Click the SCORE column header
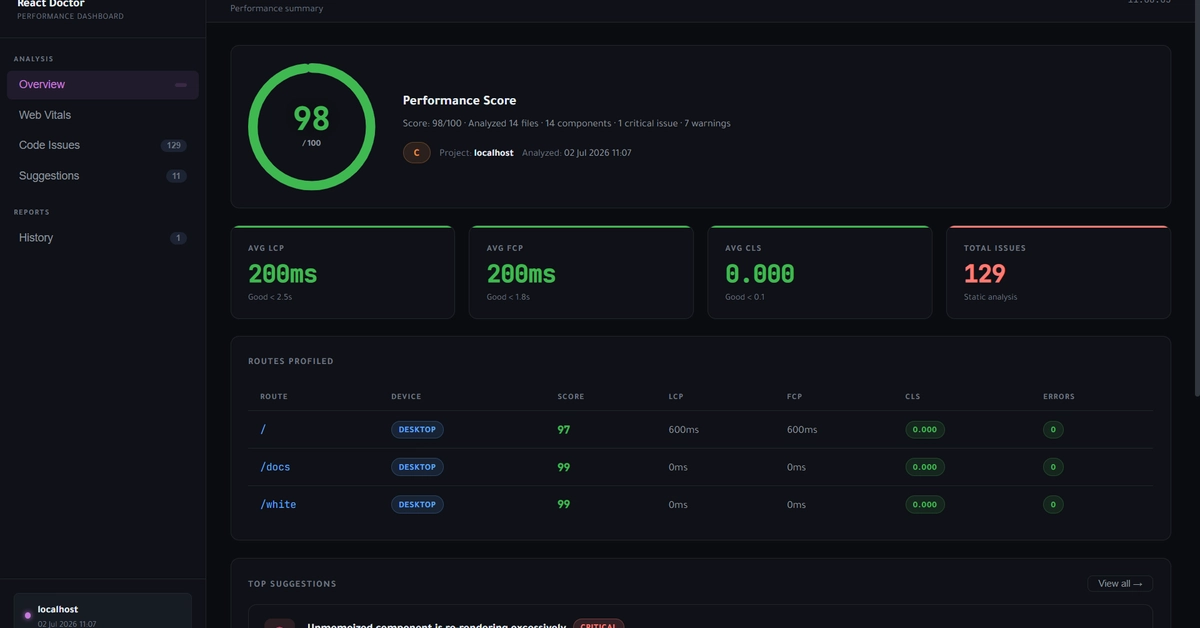This screenshot has width=1200, height=628. click(x=571, y=397)
